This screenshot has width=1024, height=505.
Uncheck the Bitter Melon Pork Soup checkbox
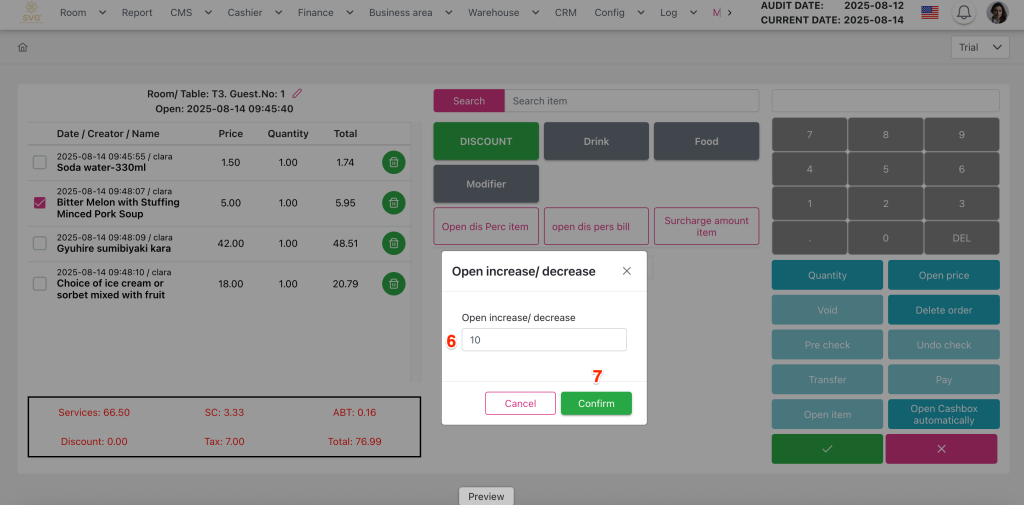40,202
